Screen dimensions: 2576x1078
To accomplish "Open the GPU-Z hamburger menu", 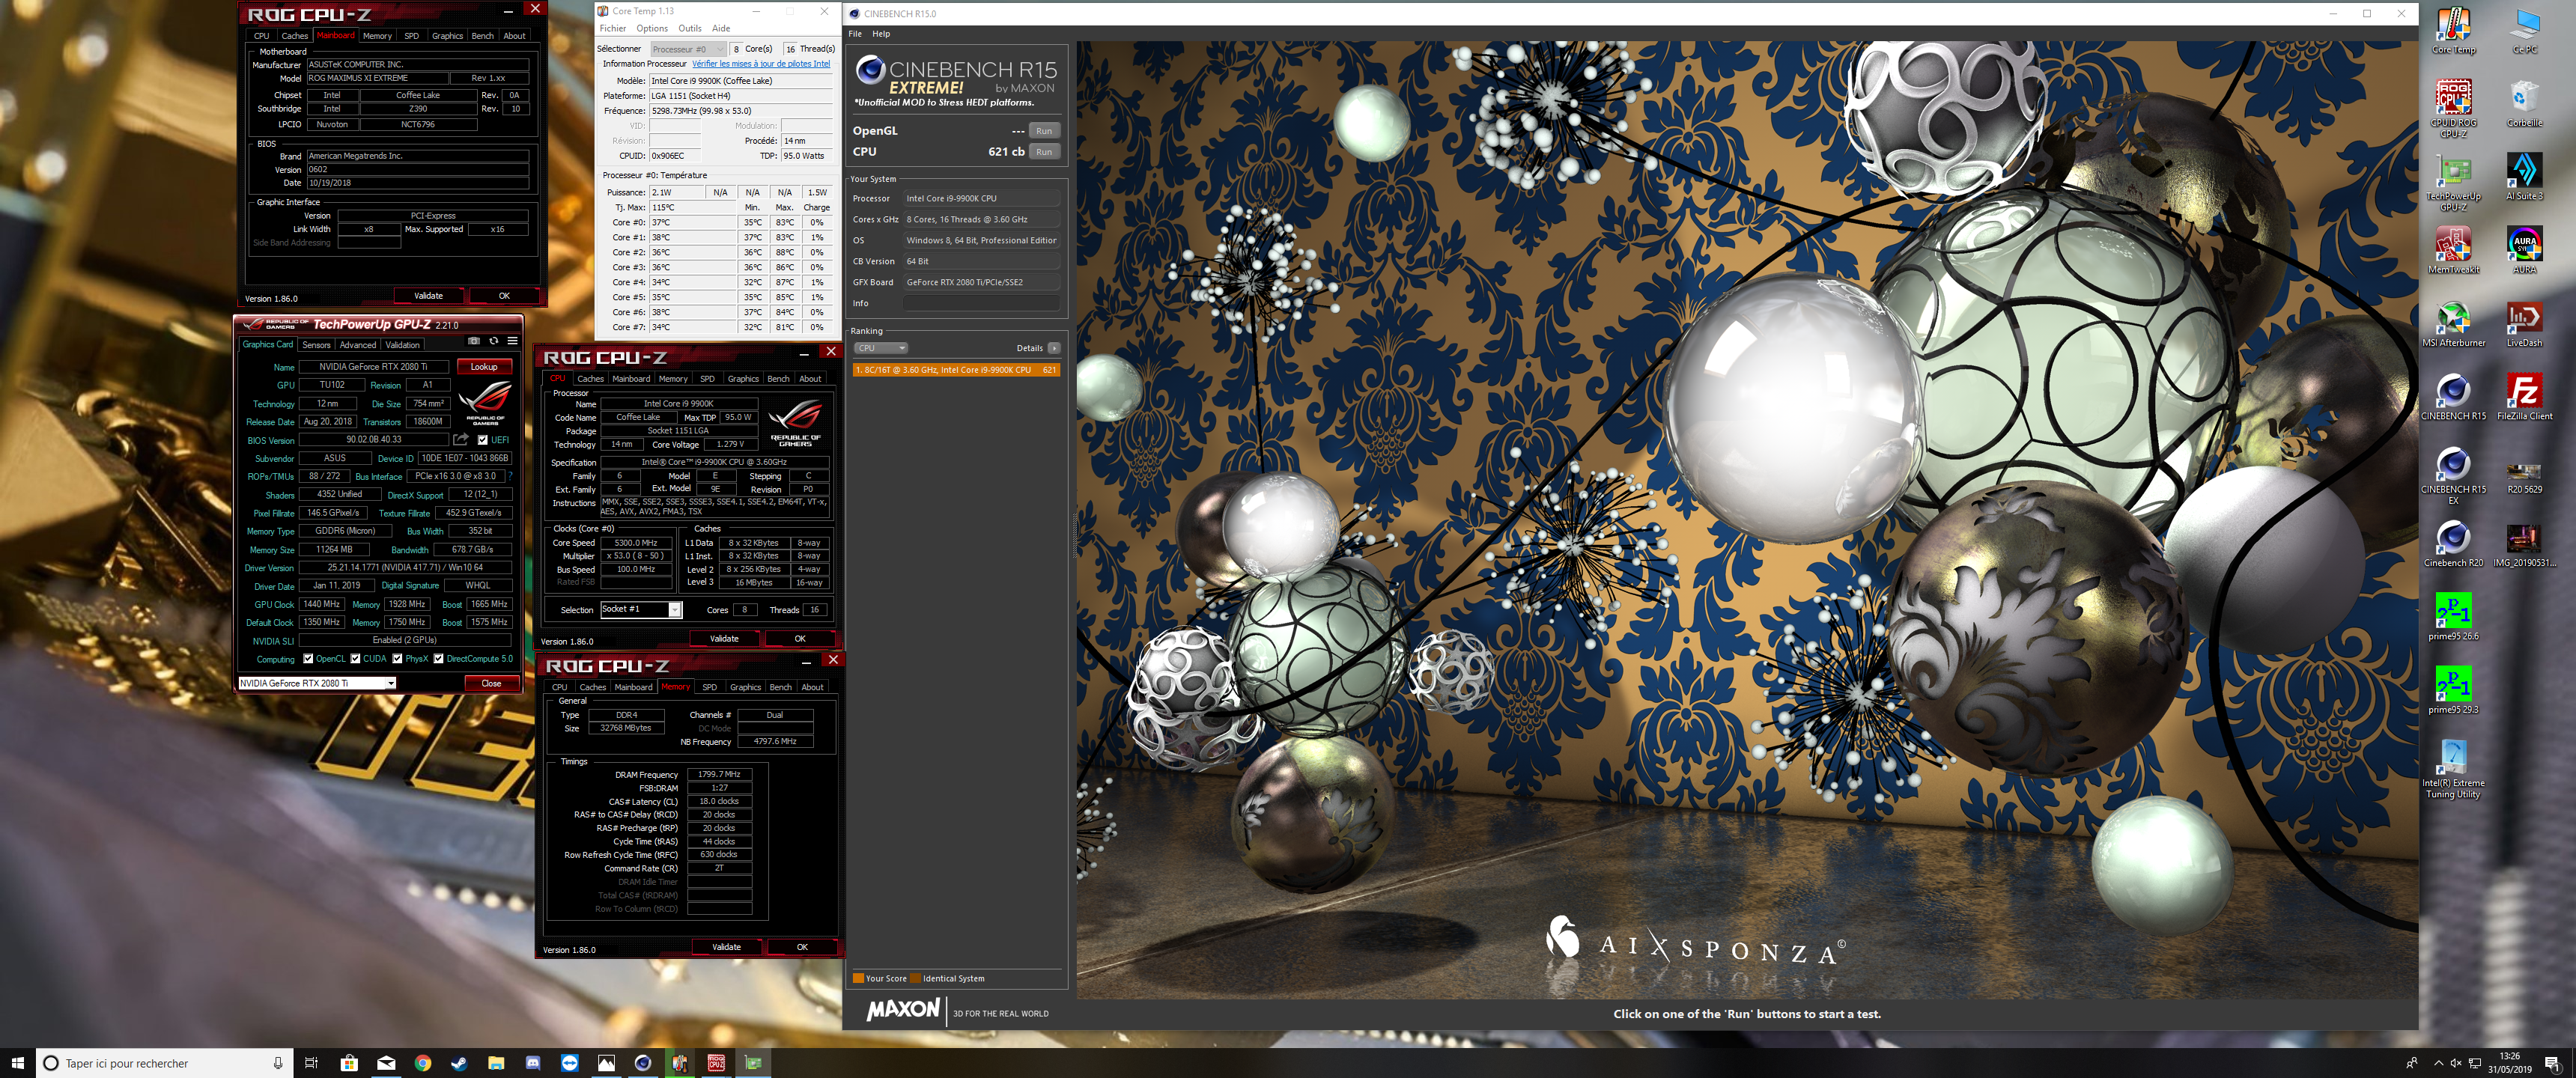I will click(512, 341).
